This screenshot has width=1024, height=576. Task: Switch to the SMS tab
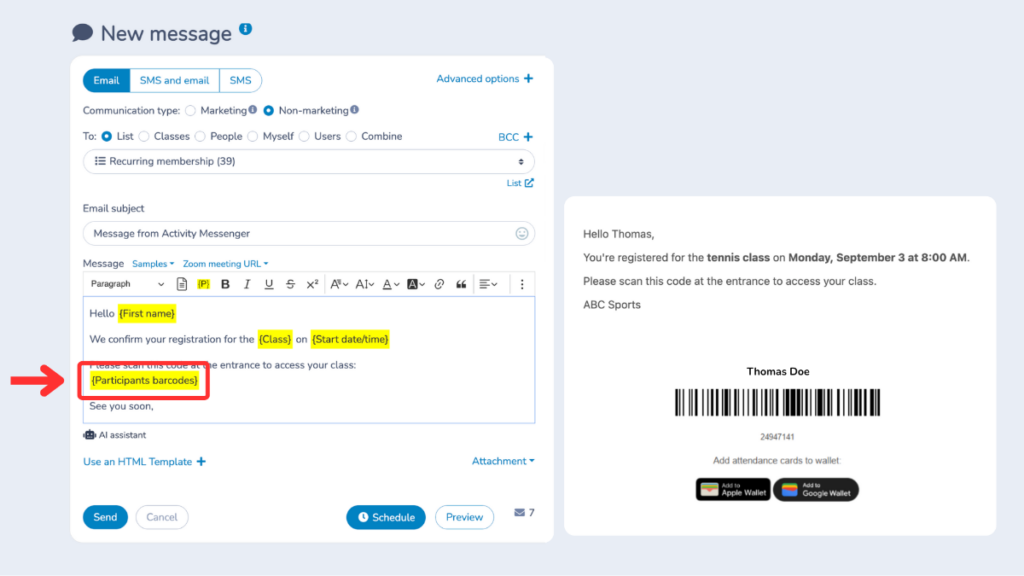click(240, 80)
